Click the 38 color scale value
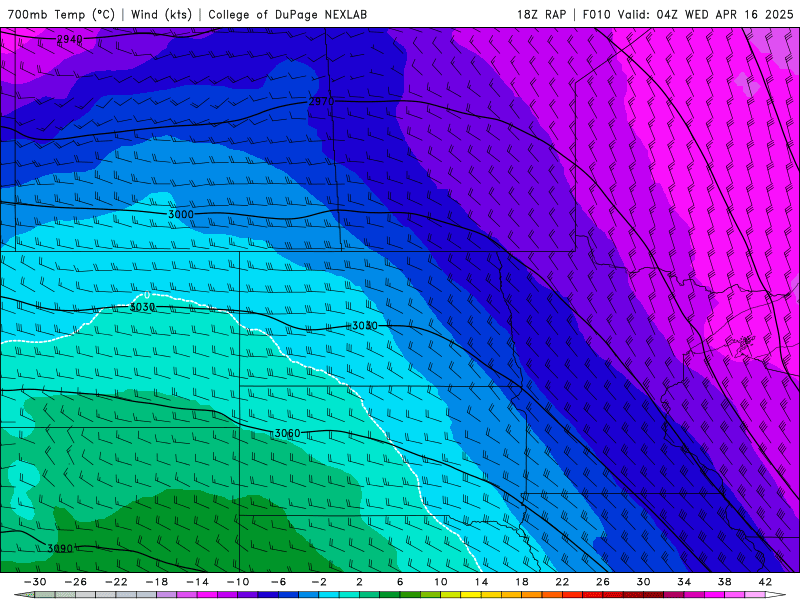 click(724, 582)
